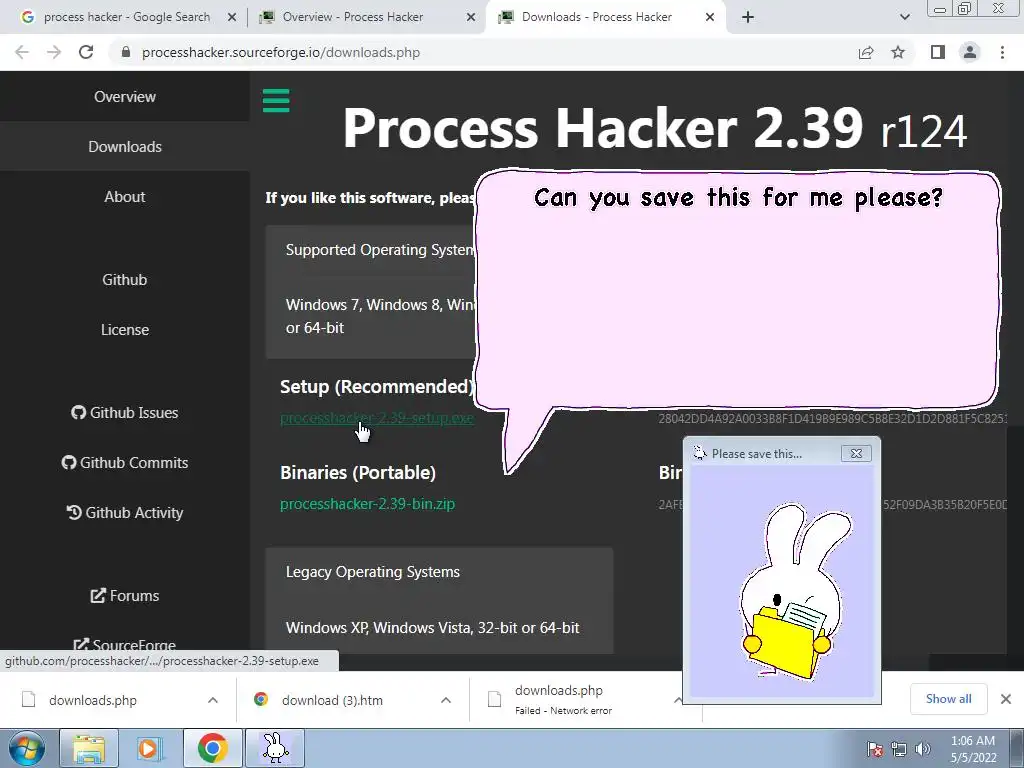
Task: Close the 'Please save this...' popup
Action: [x=856, y=453]
